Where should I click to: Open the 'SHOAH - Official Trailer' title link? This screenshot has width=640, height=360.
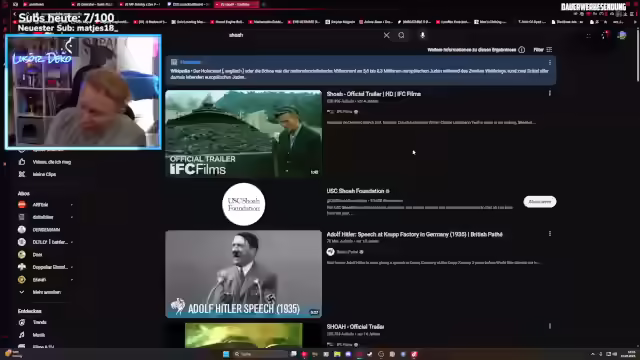[x=355, y=327]
